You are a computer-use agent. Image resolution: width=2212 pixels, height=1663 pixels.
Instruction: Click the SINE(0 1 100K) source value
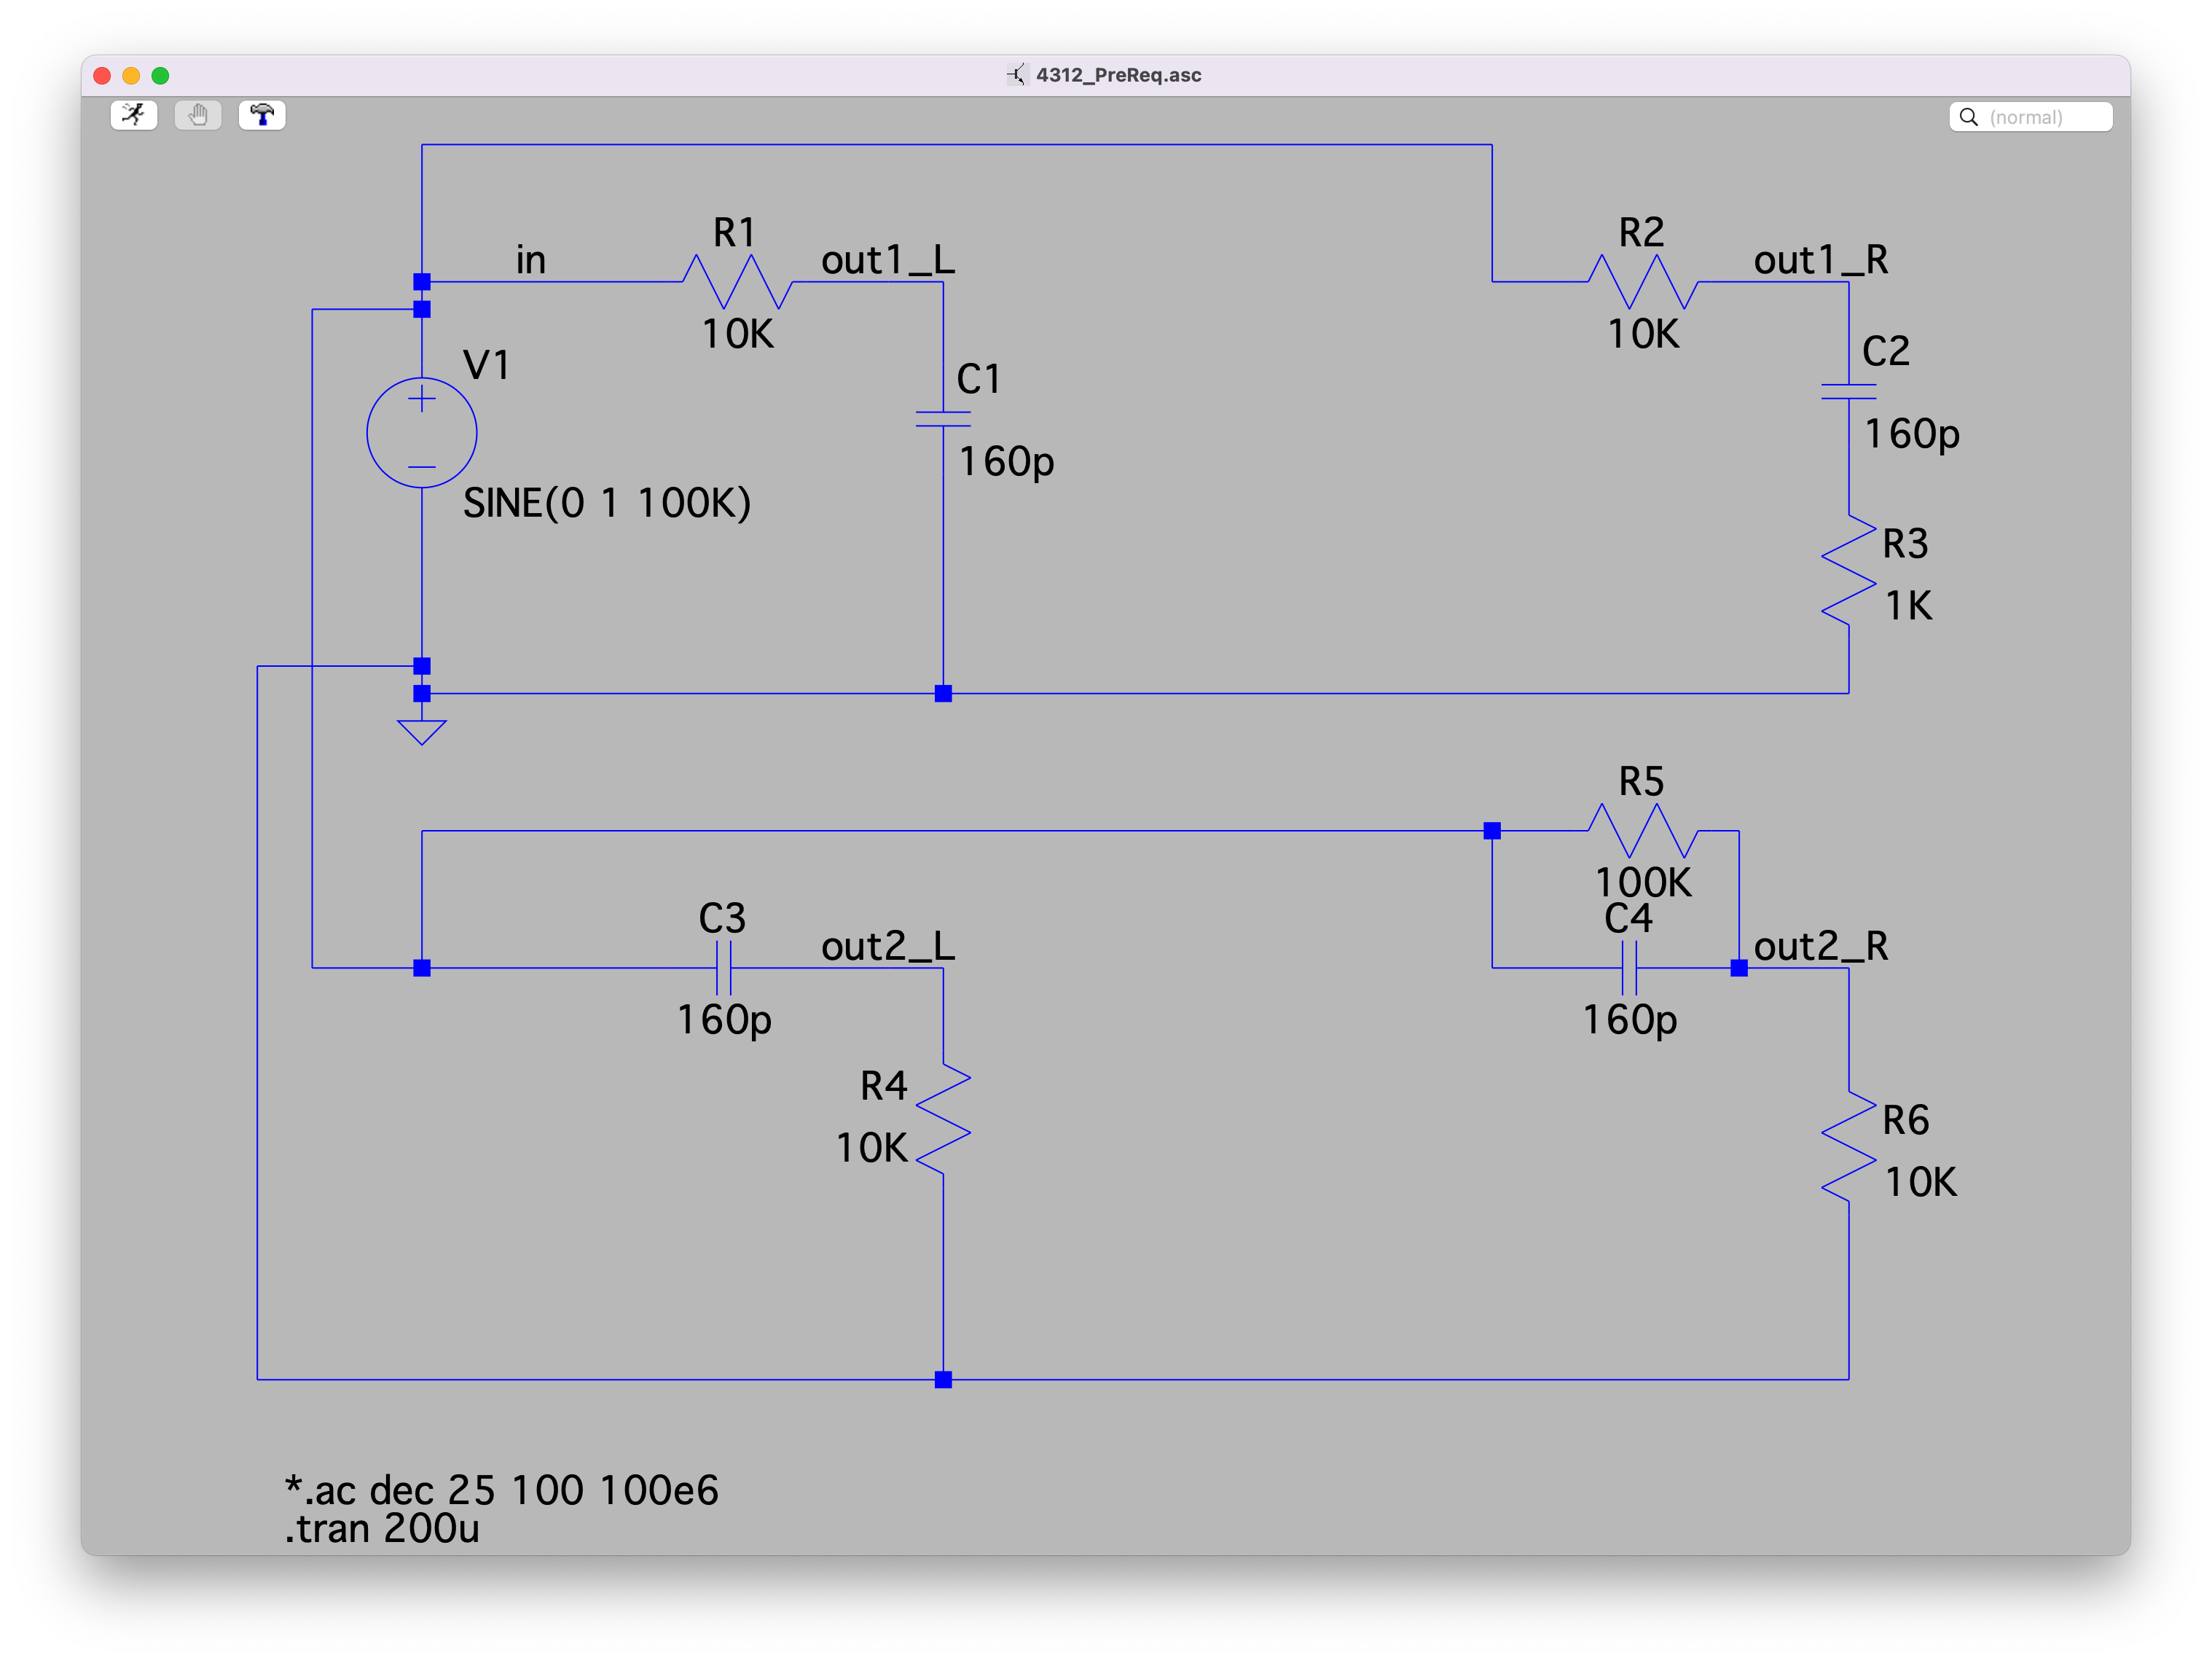click(x=607, y=503)
